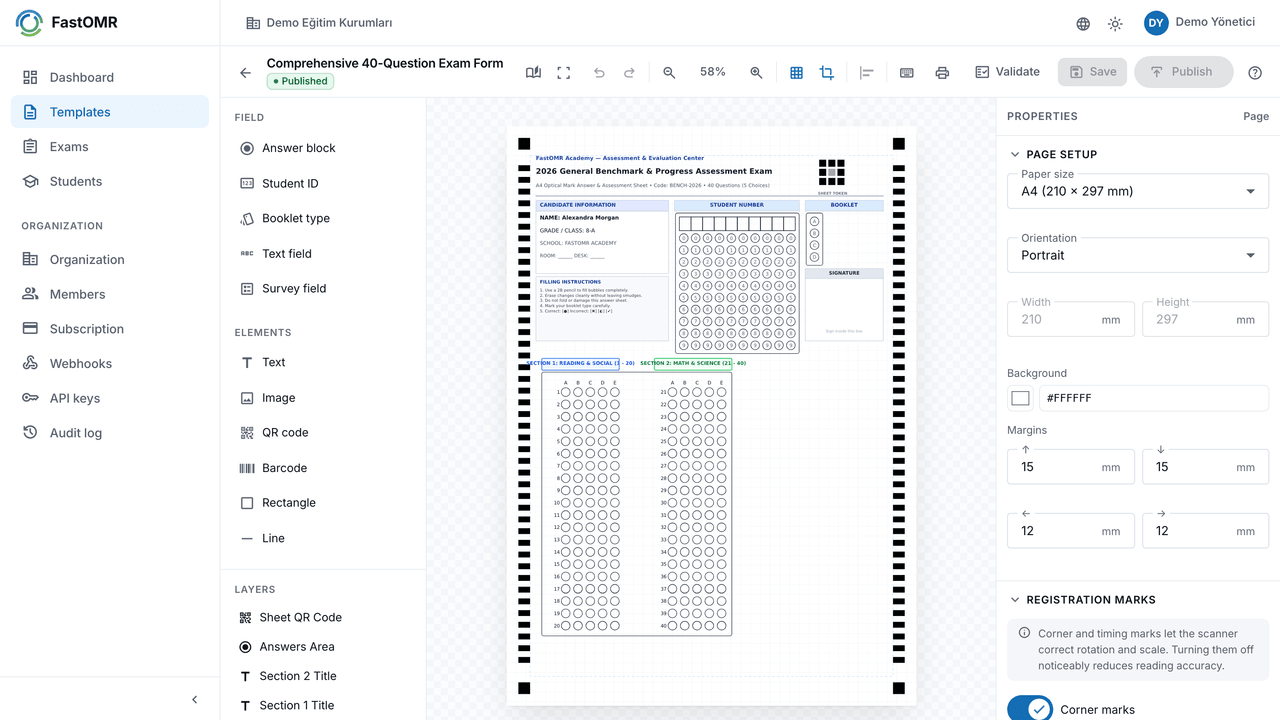Zoom in on the canvas
The width and height of the screenshot is (1280, 720).
[756, 72]
